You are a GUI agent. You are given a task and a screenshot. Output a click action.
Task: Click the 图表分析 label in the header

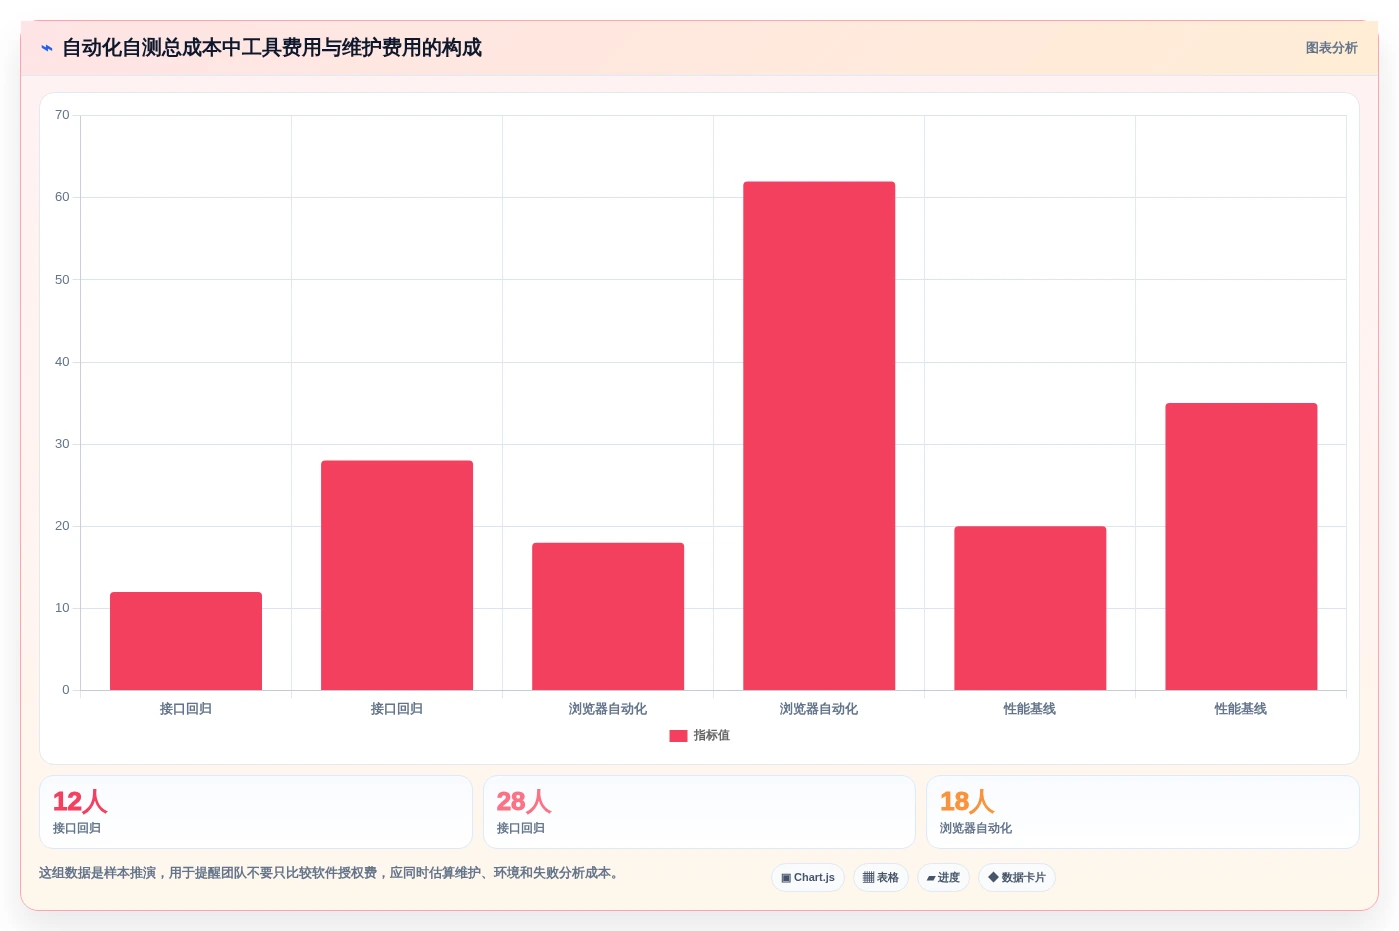coord(1331,48)
